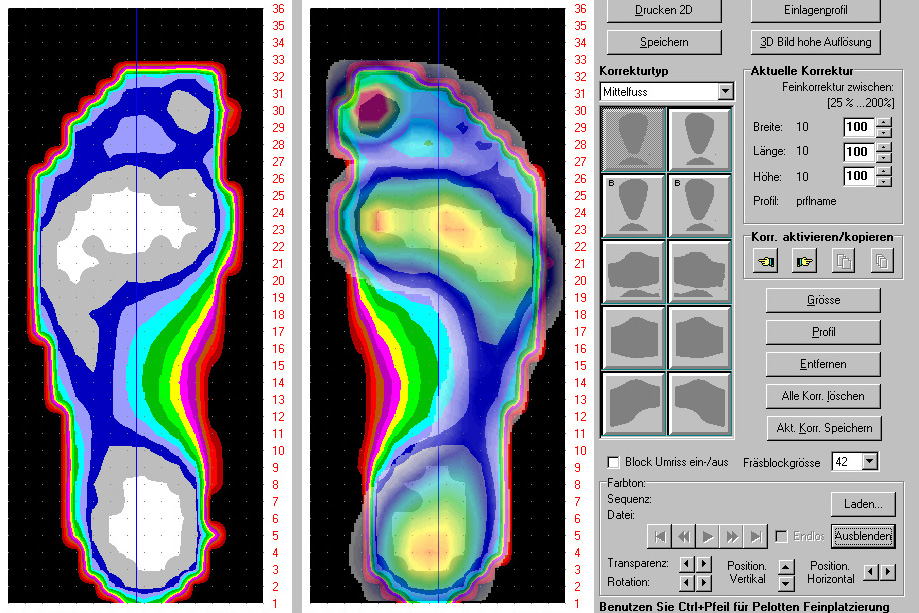Rotate overlay using left Rotation arrow
This screenshot has height=613, width=919.
[x=686, y=582]
